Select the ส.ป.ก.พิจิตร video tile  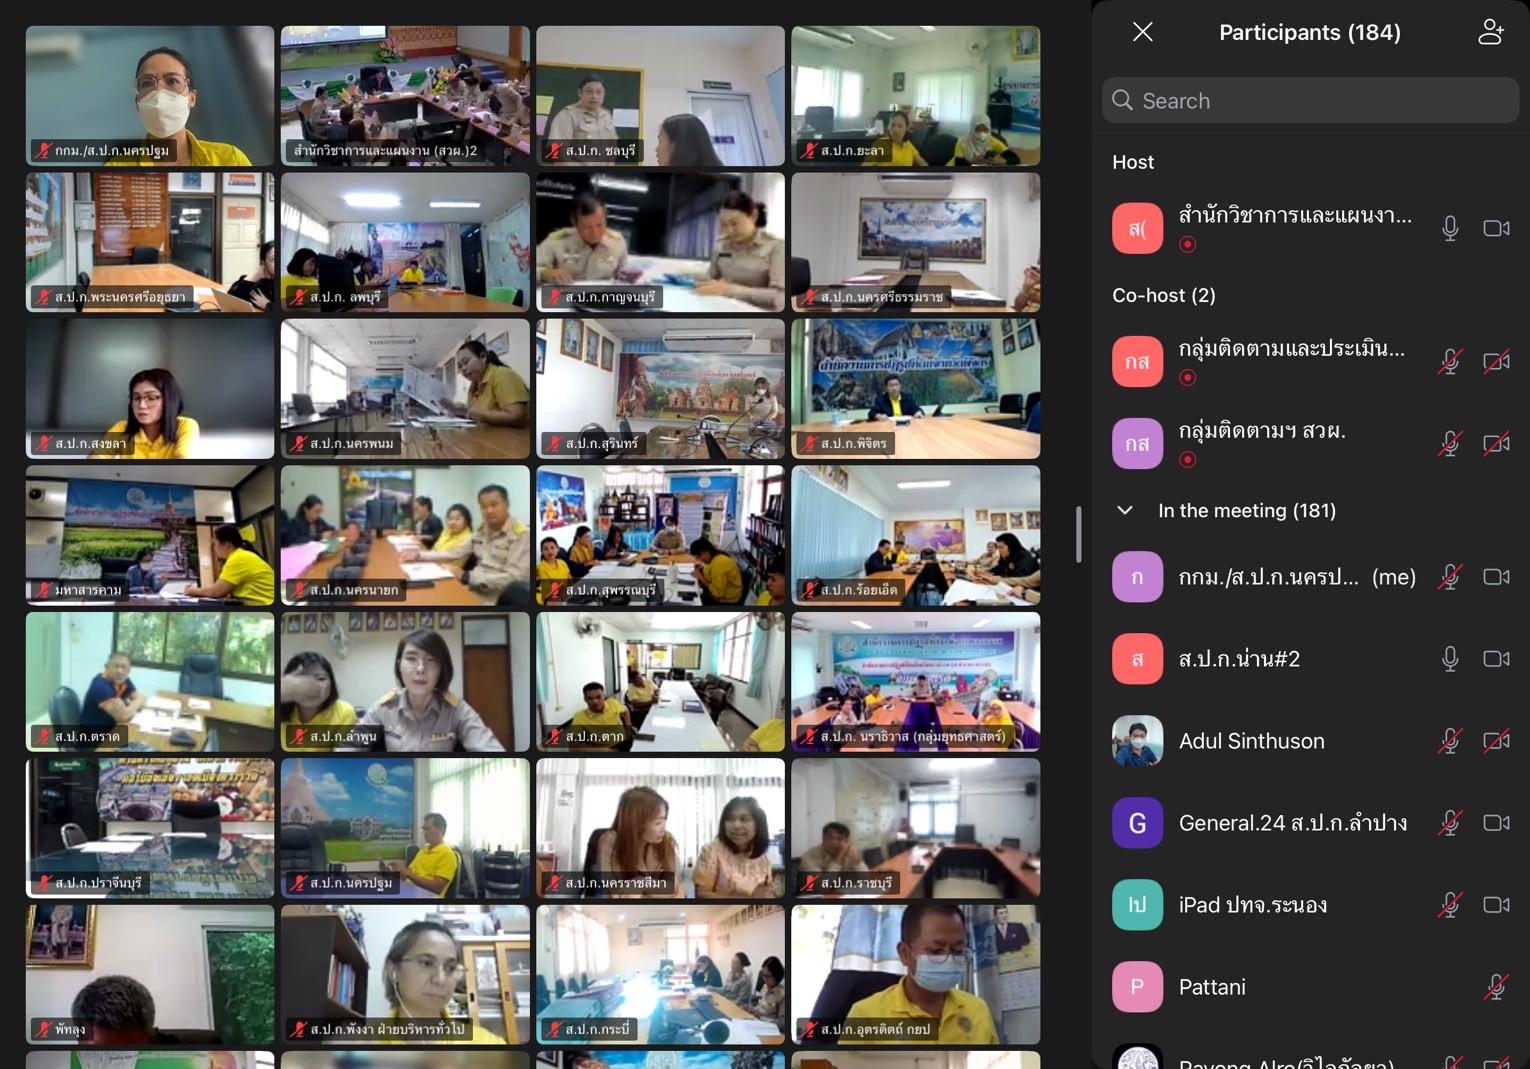[916, 389]
